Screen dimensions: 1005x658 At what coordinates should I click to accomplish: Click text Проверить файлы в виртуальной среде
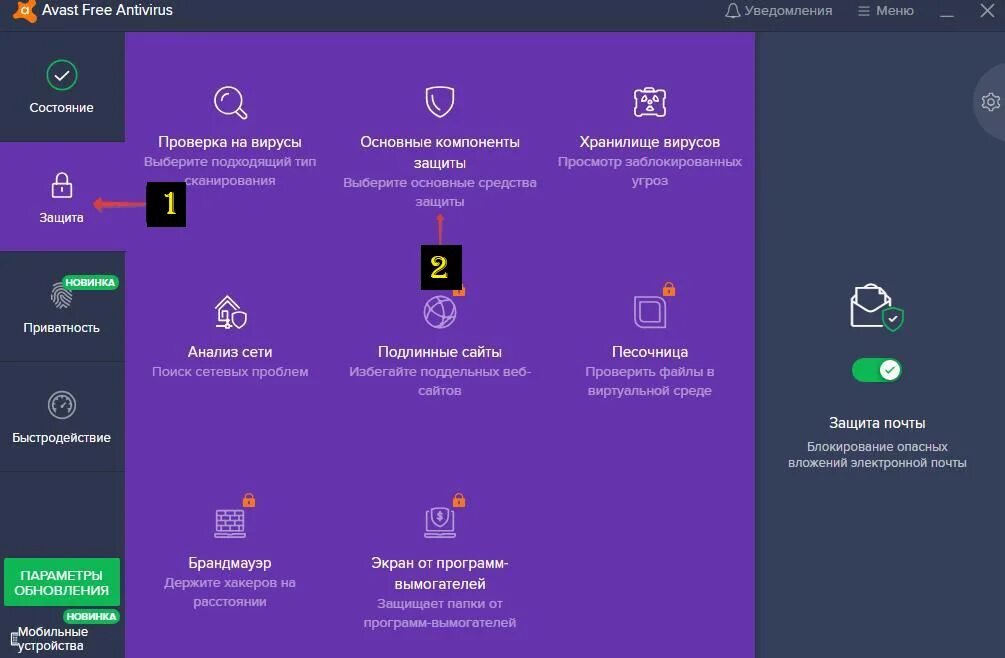point(649,381)
